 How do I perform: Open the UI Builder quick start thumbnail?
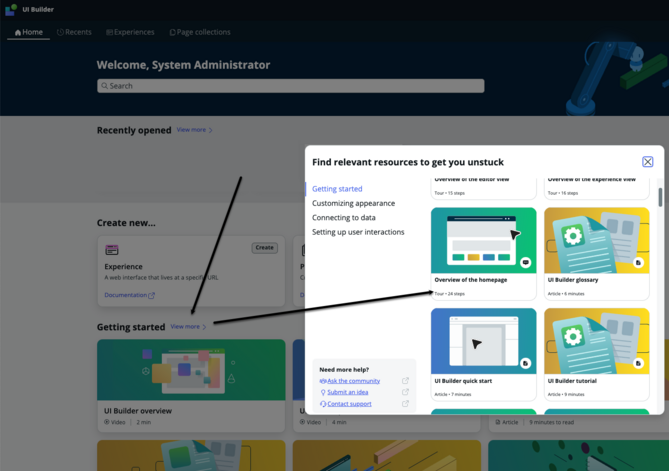click(x=483, y=341)
